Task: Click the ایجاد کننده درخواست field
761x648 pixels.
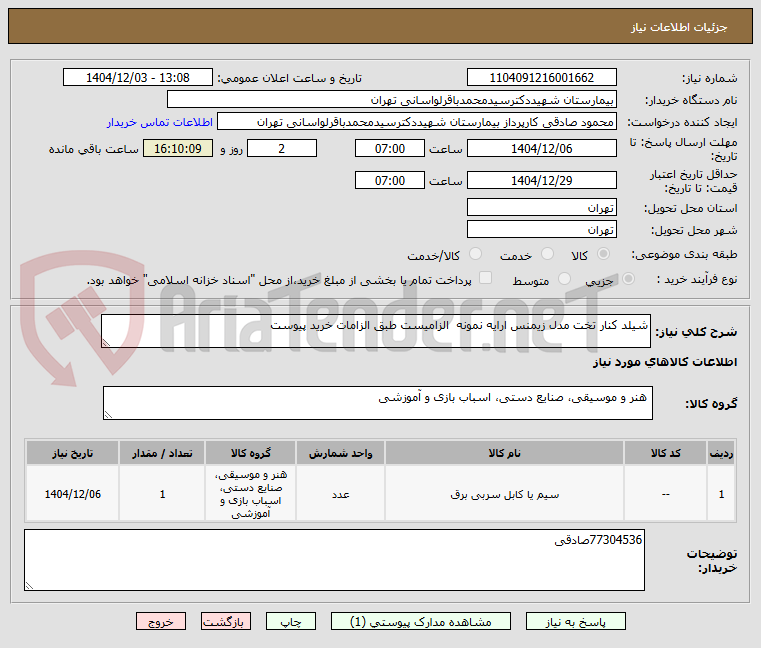Action: 417,122
